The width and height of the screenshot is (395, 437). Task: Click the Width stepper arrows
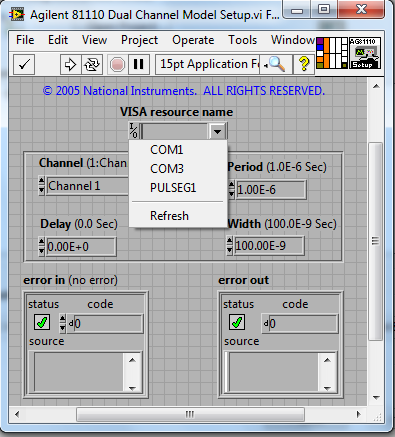pyautogui.click(x=229, y=246)
